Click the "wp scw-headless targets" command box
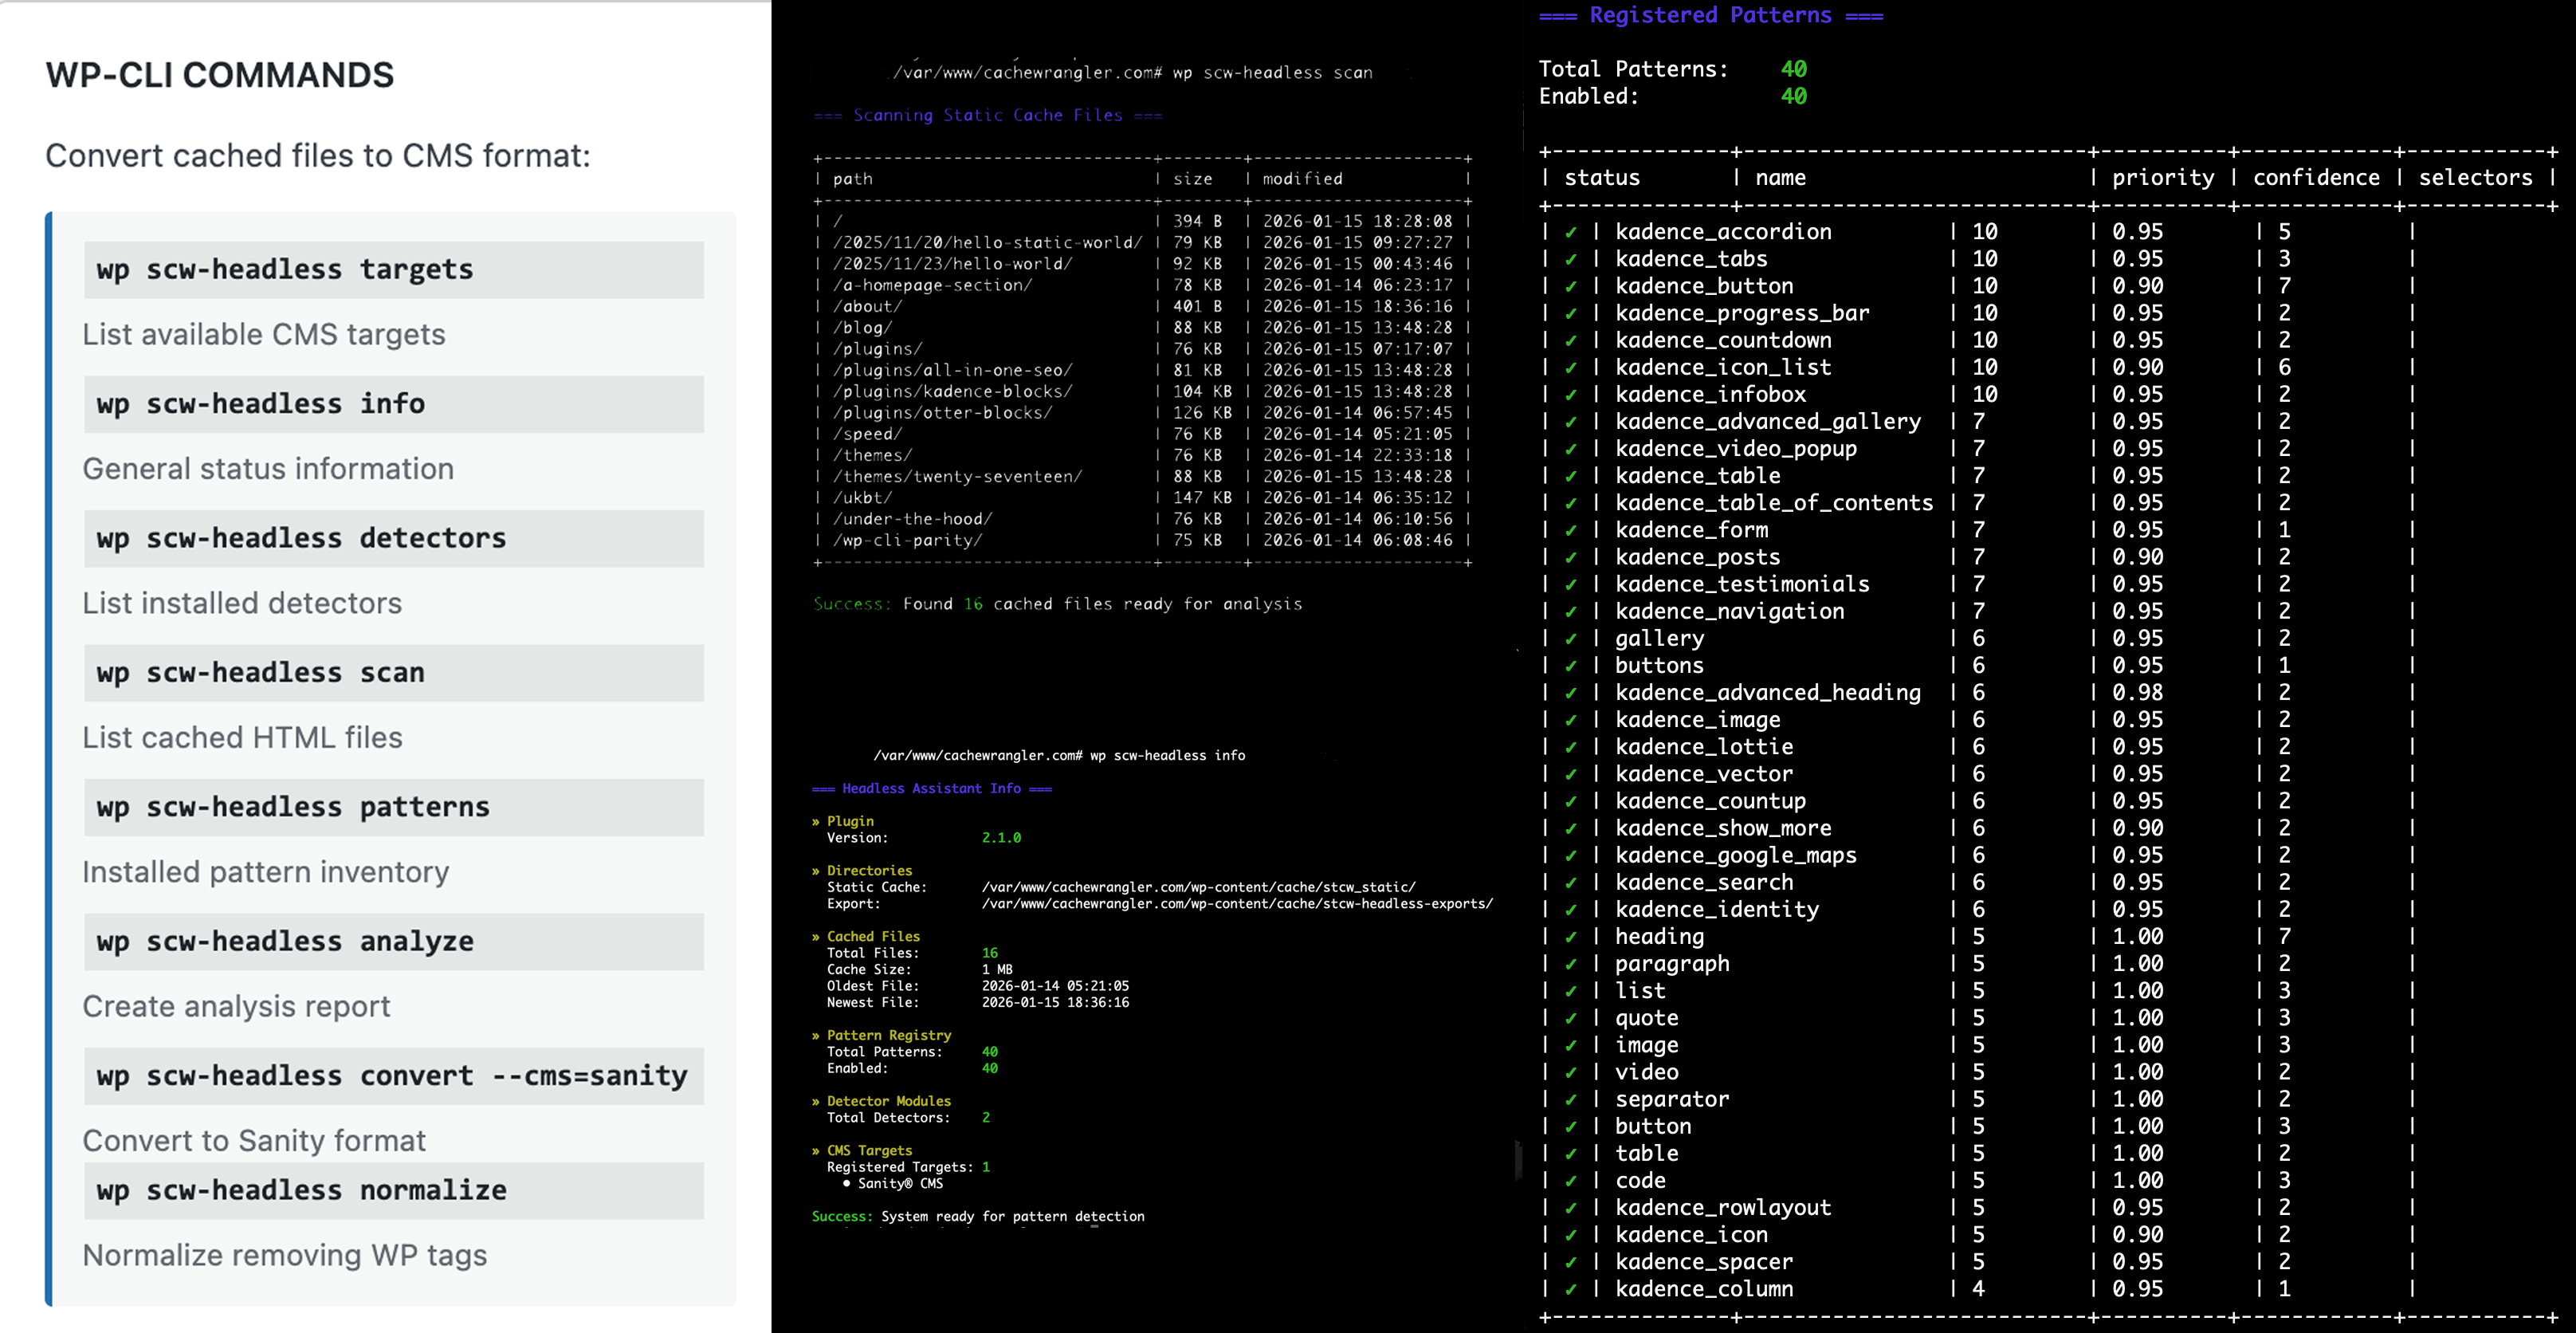 393,269
